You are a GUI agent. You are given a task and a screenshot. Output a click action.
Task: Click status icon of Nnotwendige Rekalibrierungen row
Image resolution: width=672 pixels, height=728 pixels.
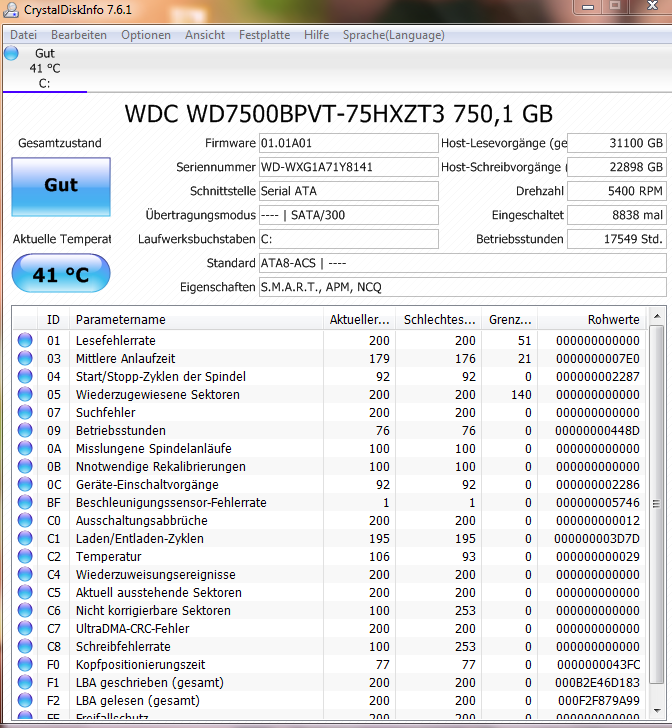tap(25, 467)
